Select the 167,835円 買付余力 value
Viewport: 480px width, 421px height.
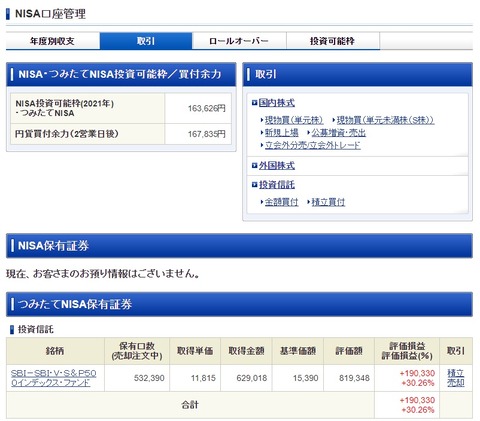click(x=207, y=134)
